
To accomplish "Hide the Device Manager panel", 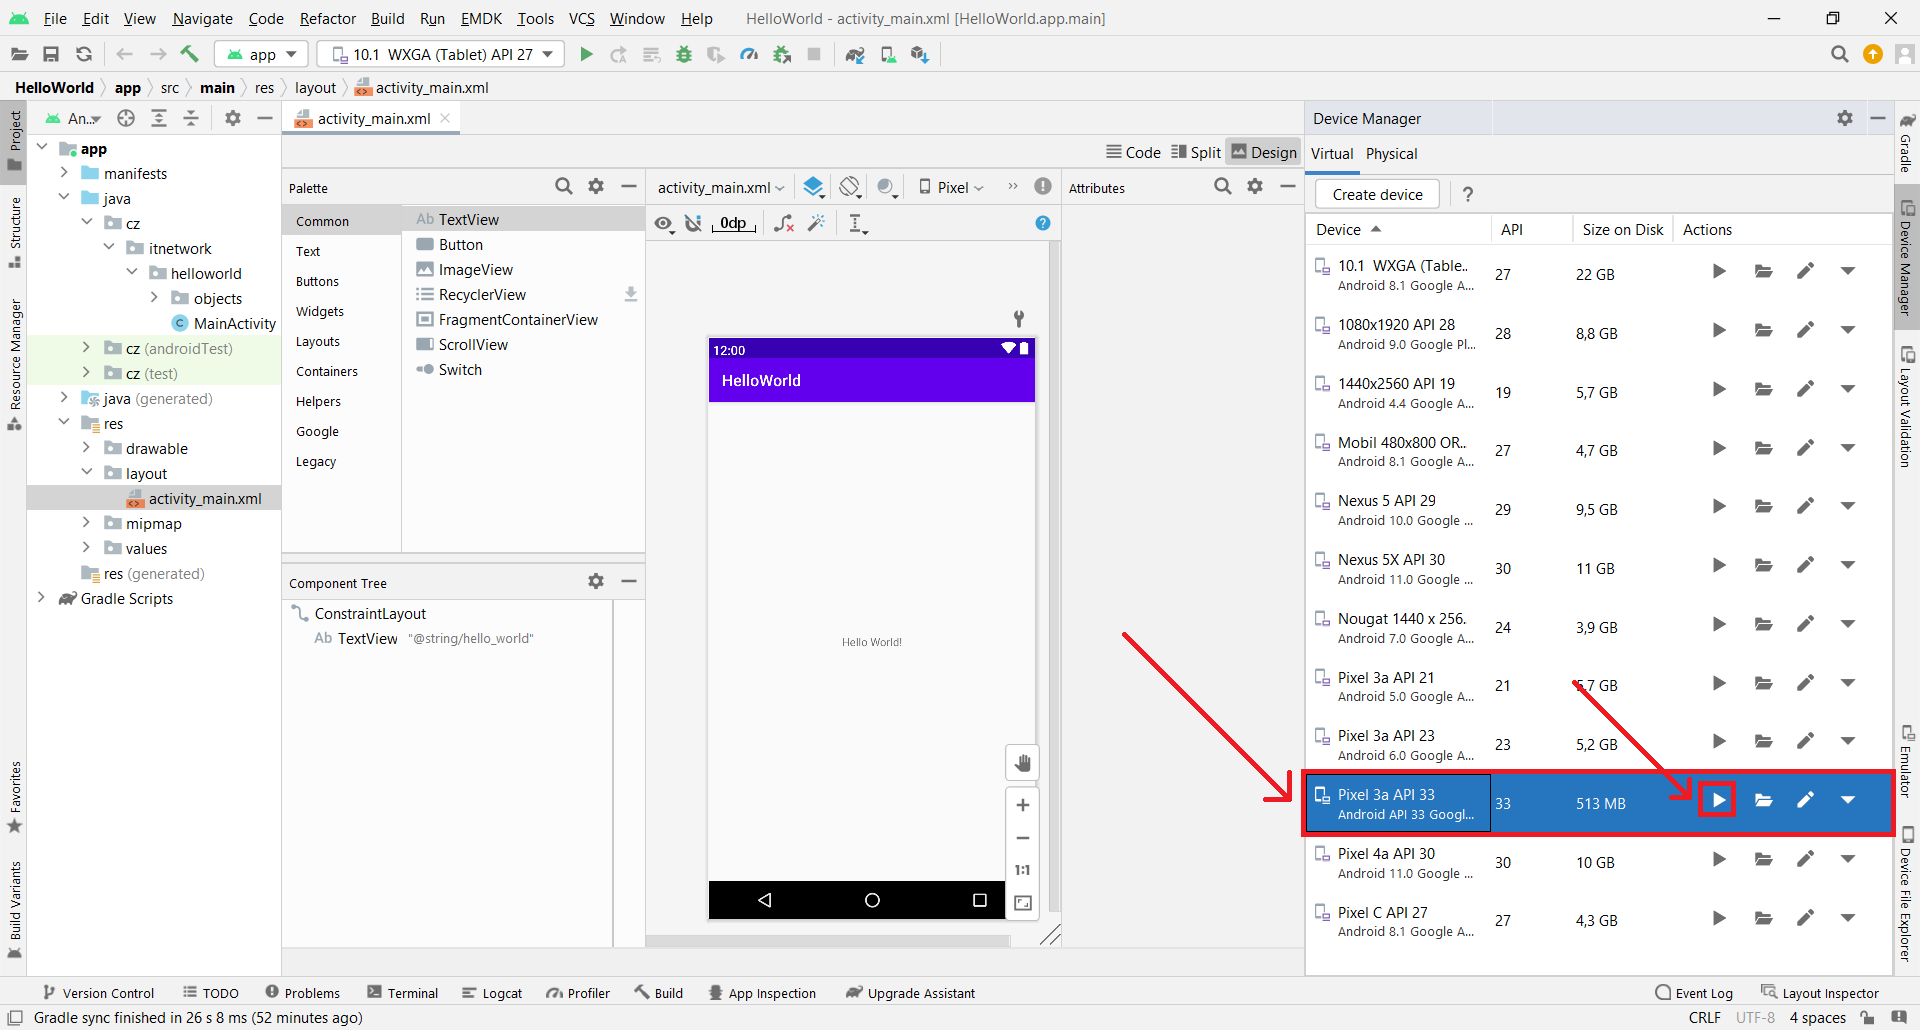I will click(x=1878, y=118).
